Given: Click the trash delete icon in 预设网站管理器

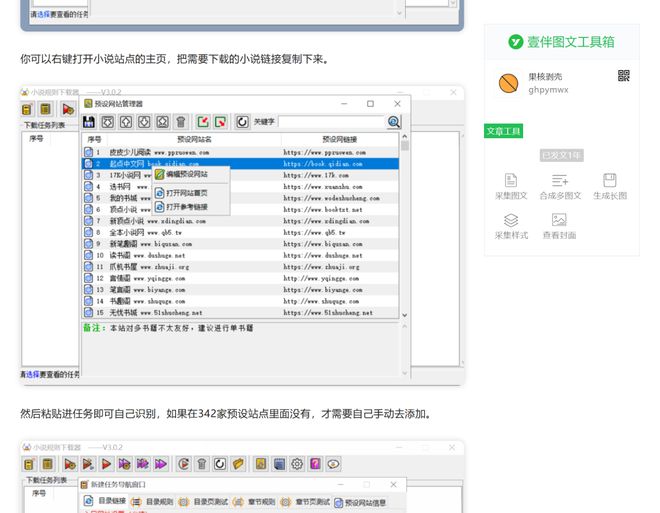Looking at the screenshot, I should (x=181, y=122).
